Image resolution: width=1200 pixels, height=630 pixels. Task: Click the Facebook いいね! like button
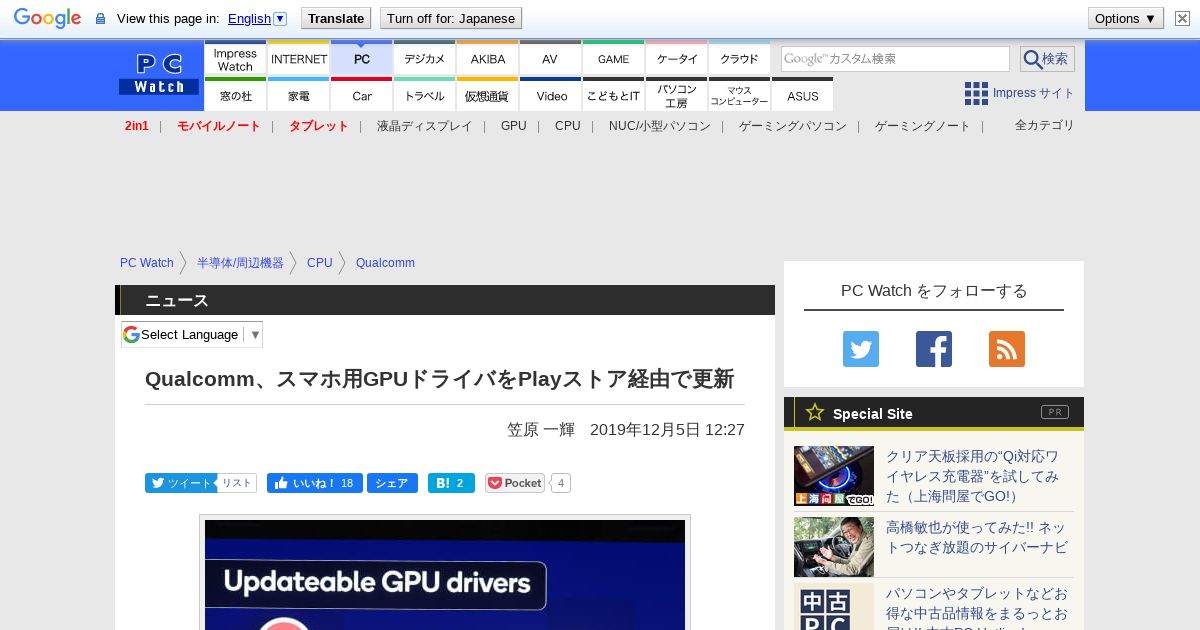315,483
